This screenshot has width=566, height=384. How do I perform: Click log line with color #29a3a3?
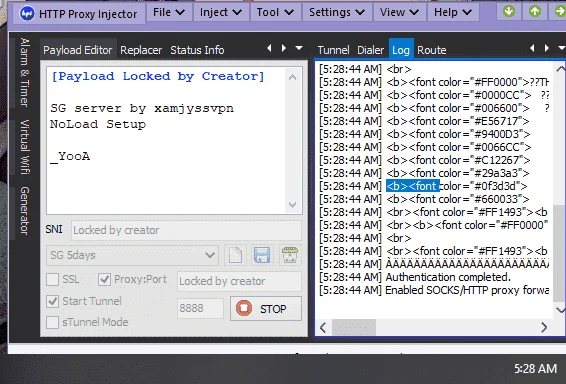[x=424, y=173]
